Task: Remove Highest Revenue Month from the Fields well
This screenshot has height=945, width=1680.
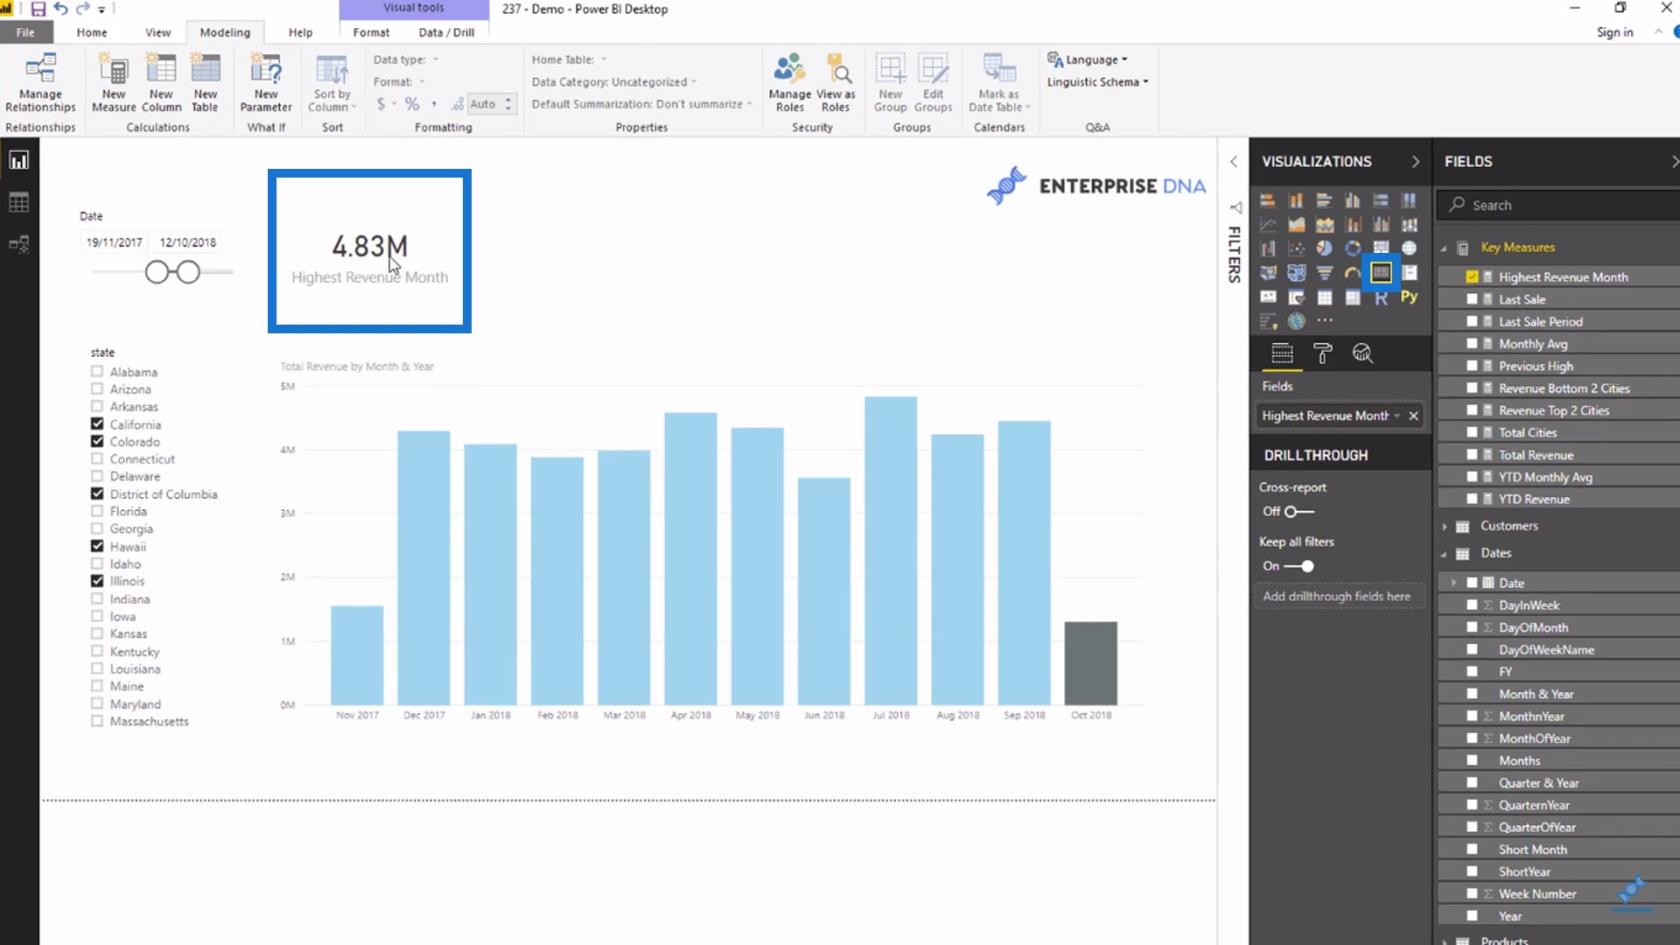Action: (x=1413, y=416)
